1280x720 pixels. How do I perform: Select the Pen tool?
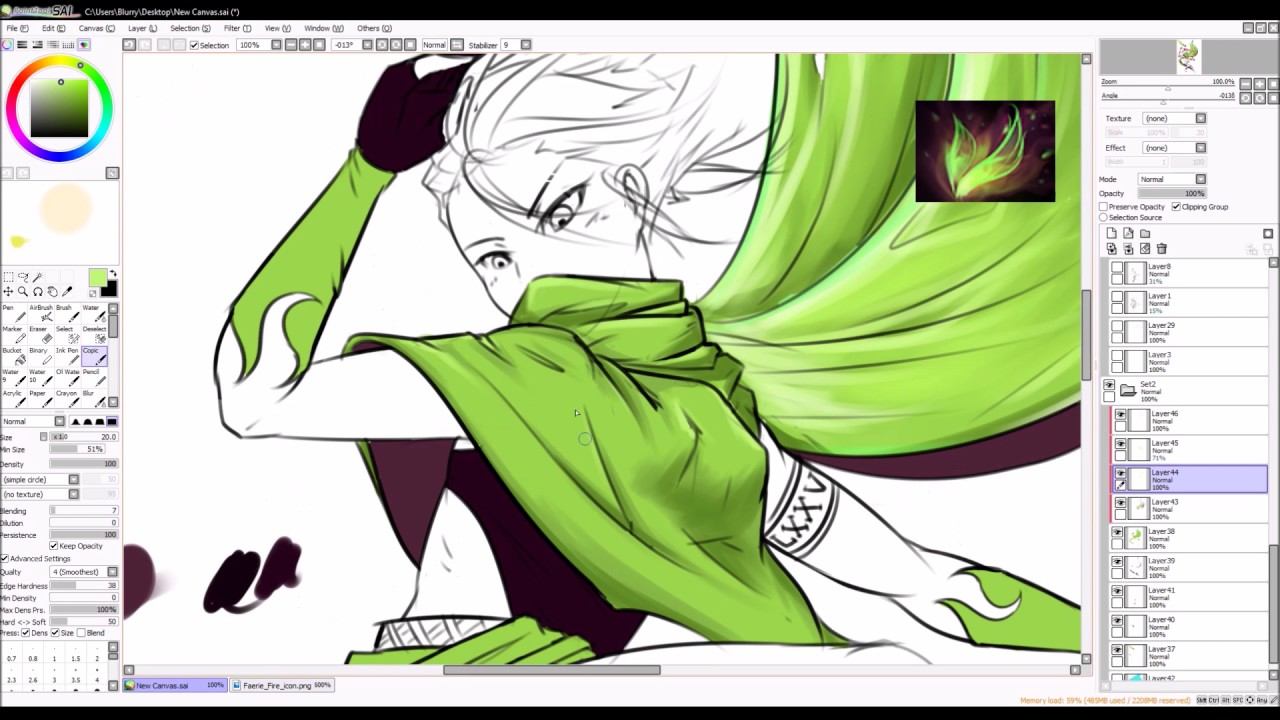[15, 314]
